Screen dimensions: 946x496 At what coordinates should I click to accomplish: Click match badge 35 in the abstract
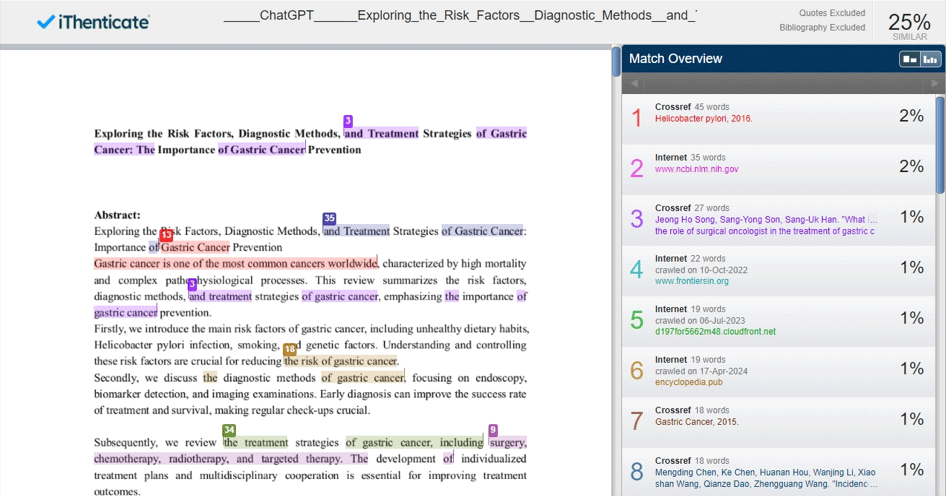(329, 218)
